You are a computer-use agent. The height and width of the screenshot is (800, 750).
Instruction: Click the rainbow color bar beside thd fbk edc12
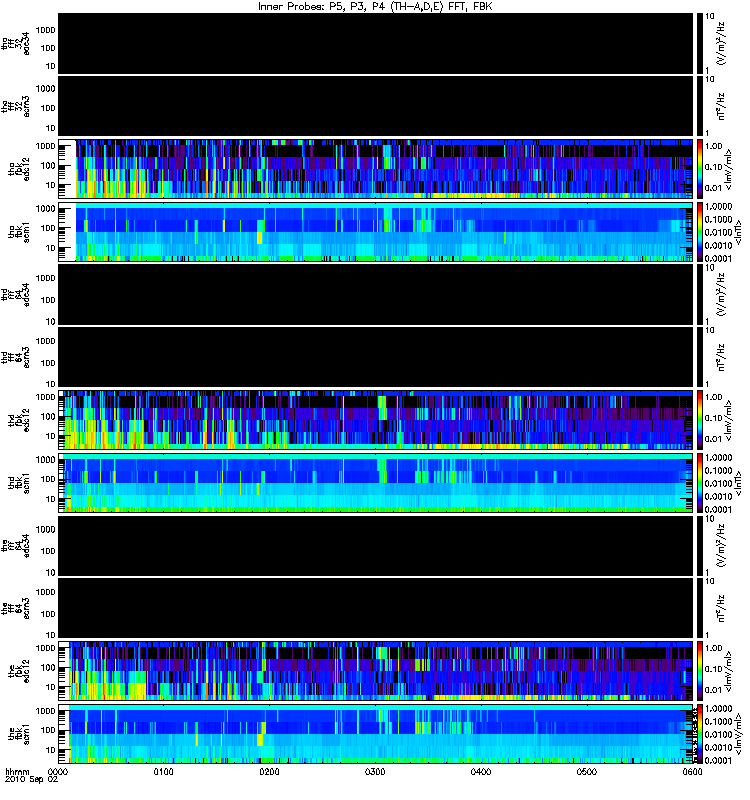tap(699, 419)
